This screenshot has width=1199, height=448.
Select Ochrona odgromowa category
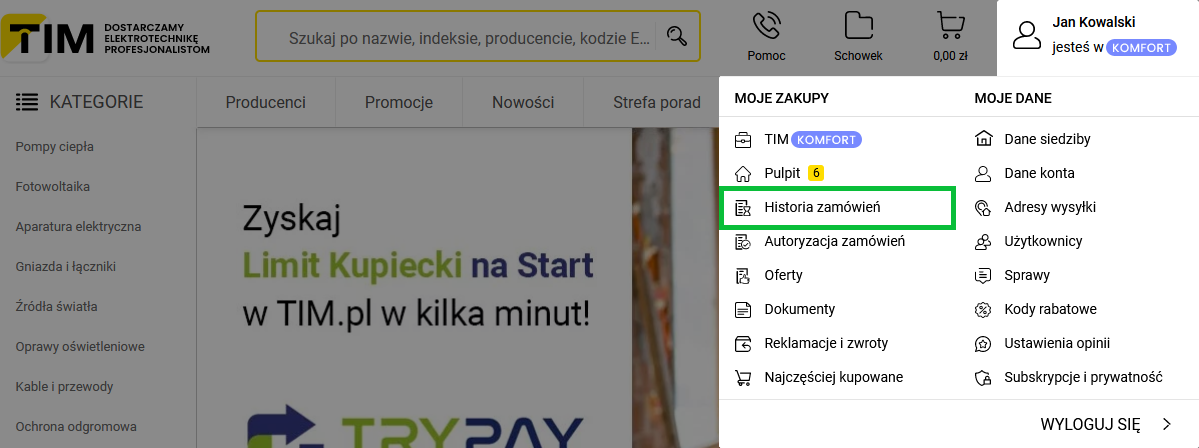76,427
